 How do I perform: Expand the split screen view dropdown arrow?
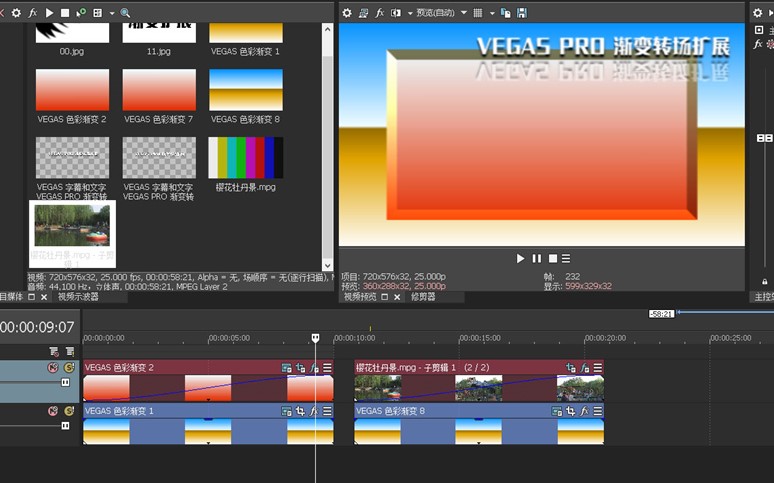pos(410,13)
